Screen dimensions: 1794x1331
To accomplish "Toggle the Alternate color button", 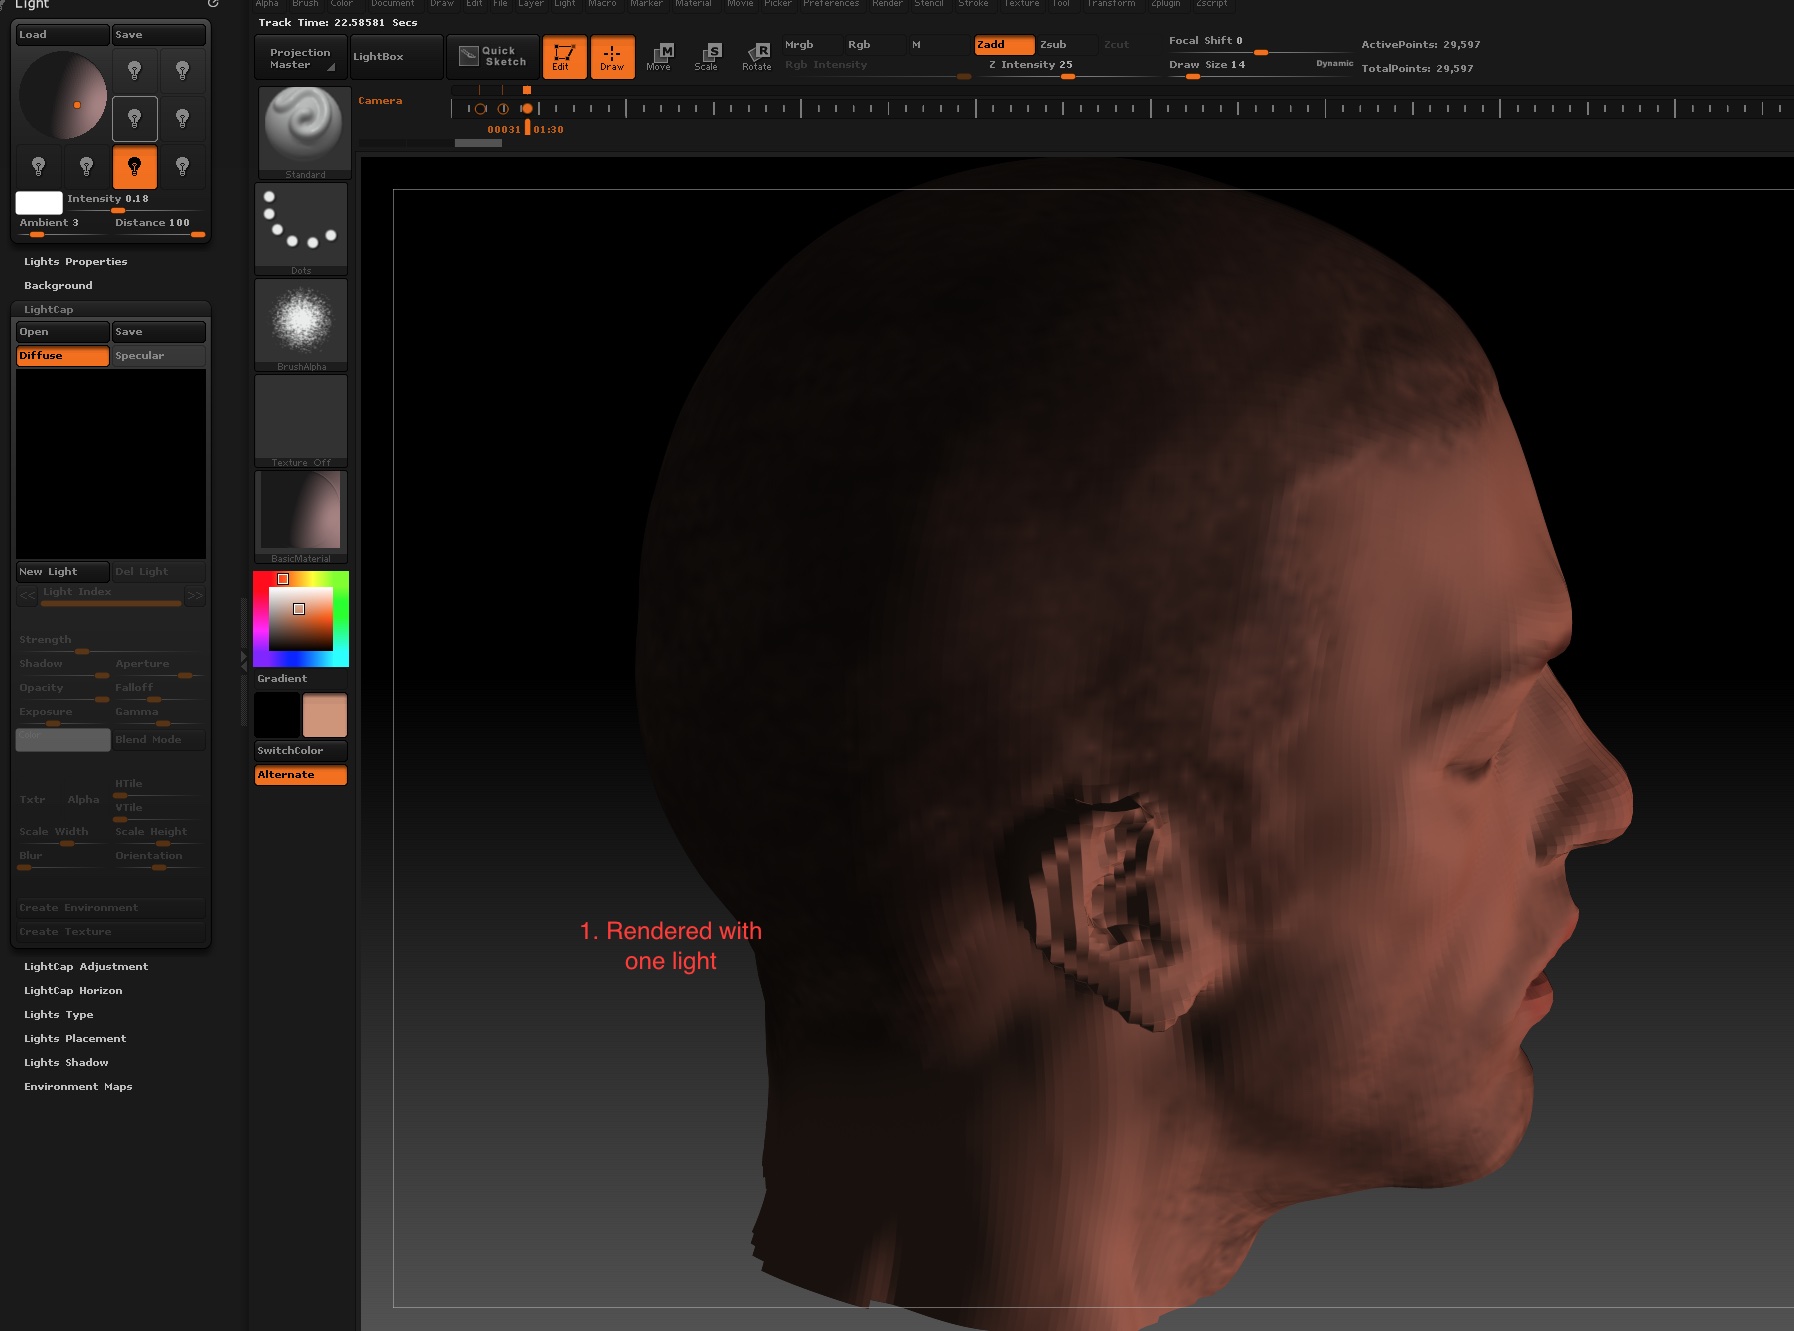I will pos(301,775).
